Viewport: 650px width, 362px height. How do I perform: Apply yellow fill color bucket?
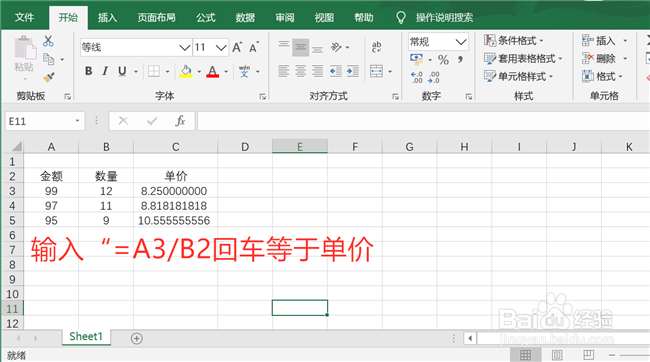coord(186,71)
